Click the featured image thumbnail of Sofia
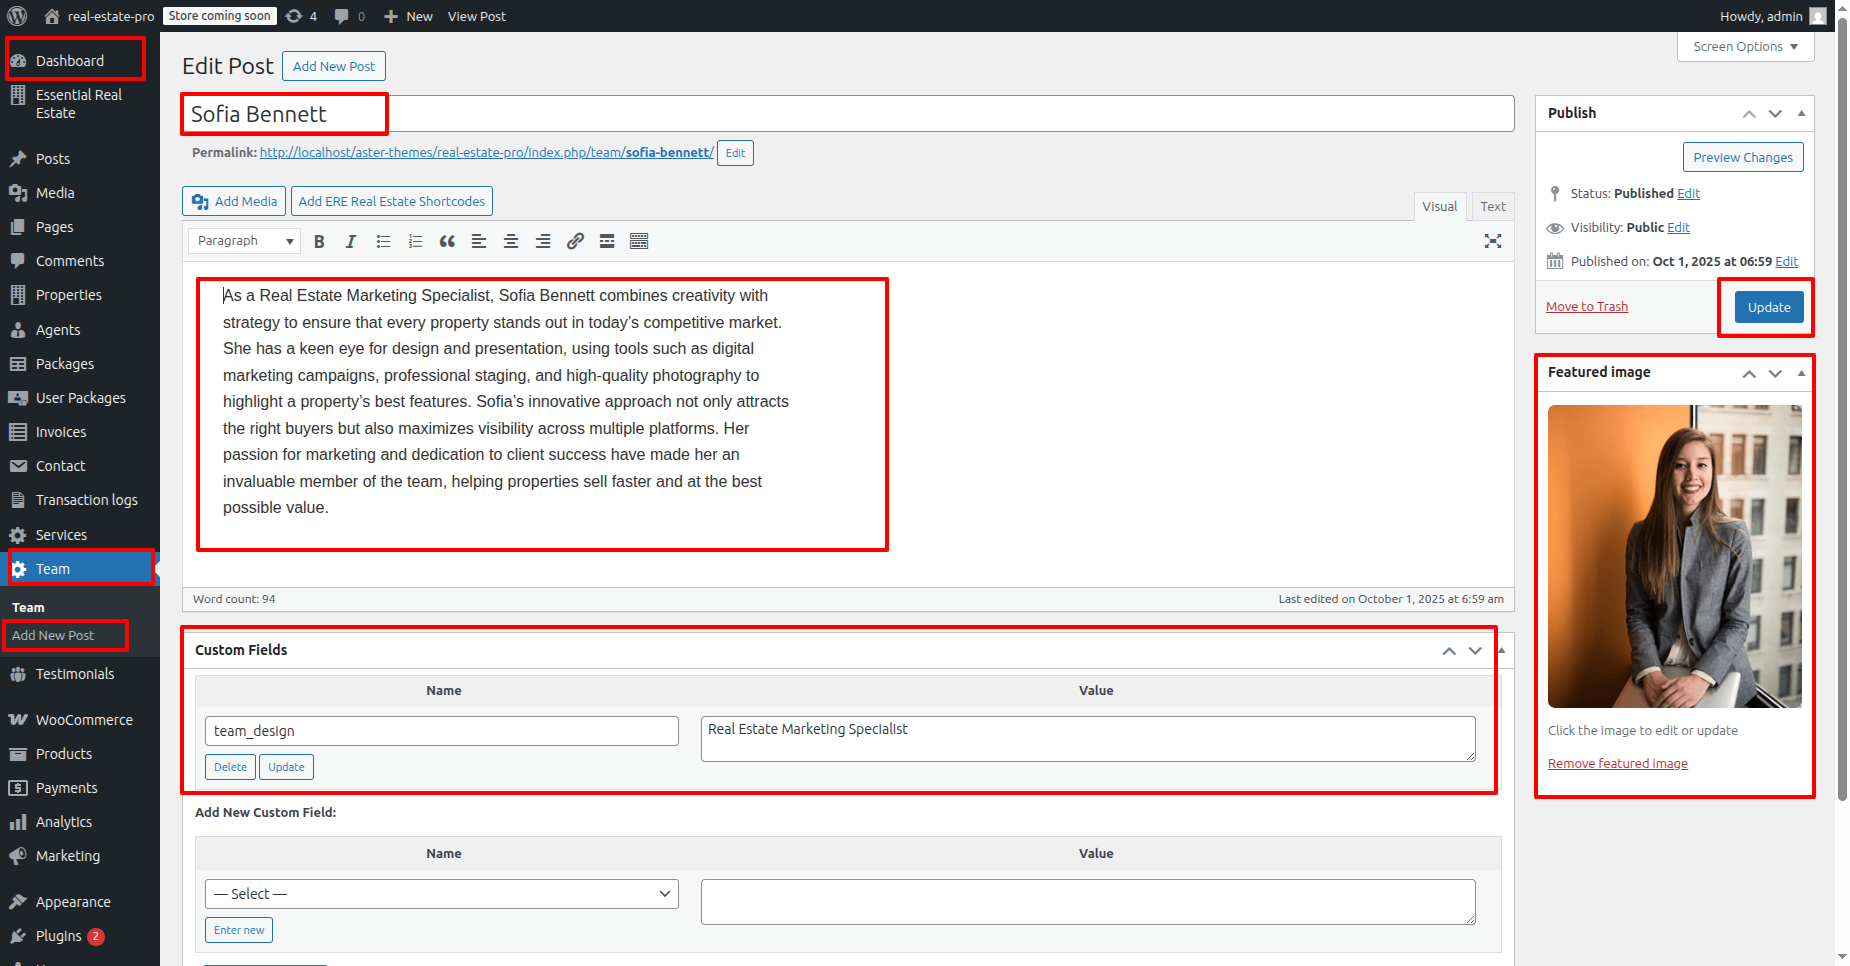Screen dimensions: 1850x966 [1674, 556]
